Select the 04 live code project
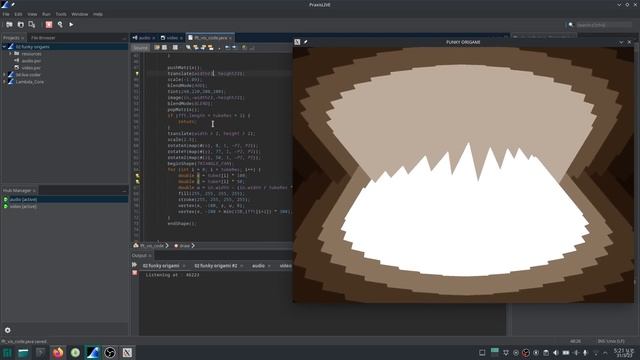640x360 pixels. coord(28,75)
